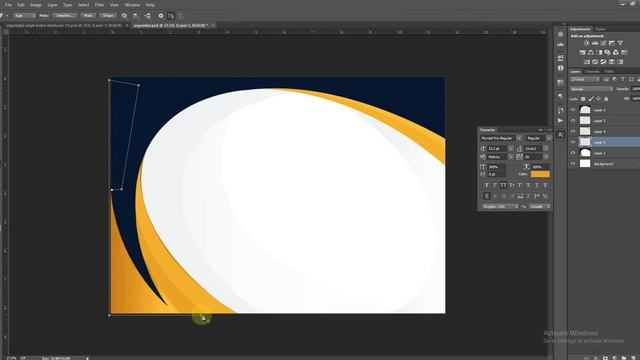640x360 pixels.
Task: Open the Metrics kerning dropdown arrow
Action: (511, 157)
